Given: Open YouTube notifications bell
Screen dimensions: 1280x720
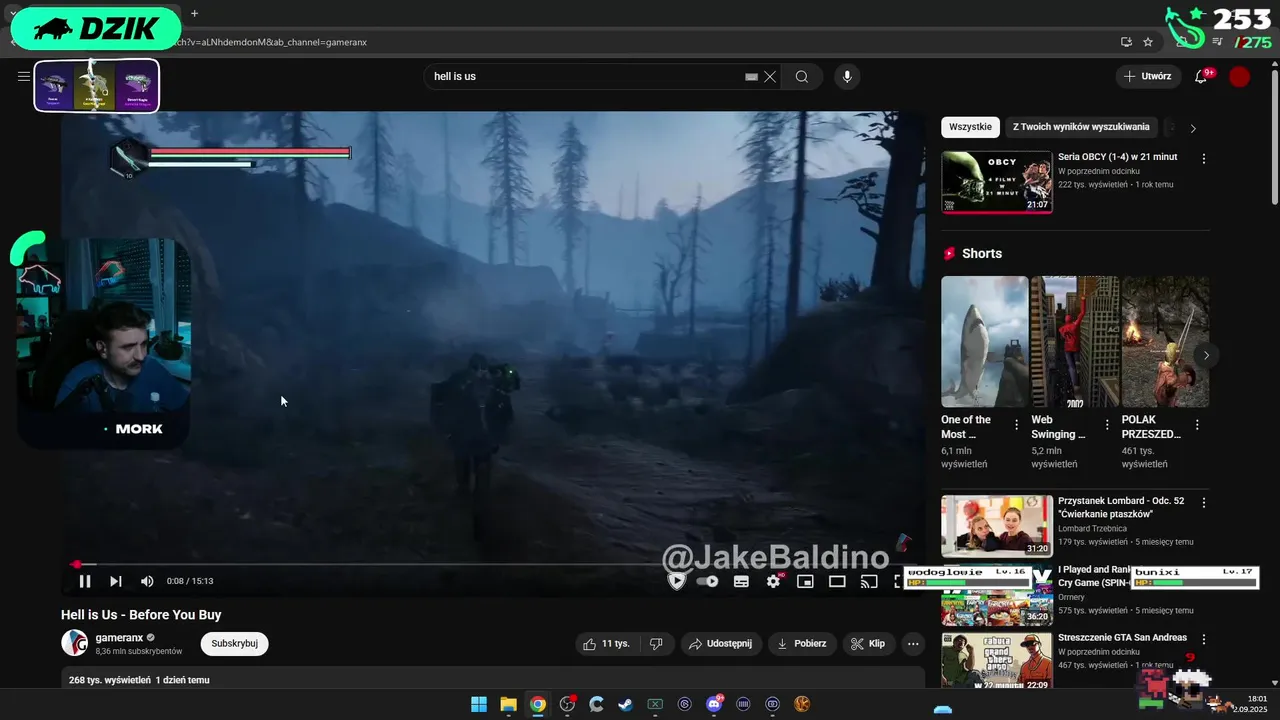Looking at the screenshot, I should [1201, 77].
